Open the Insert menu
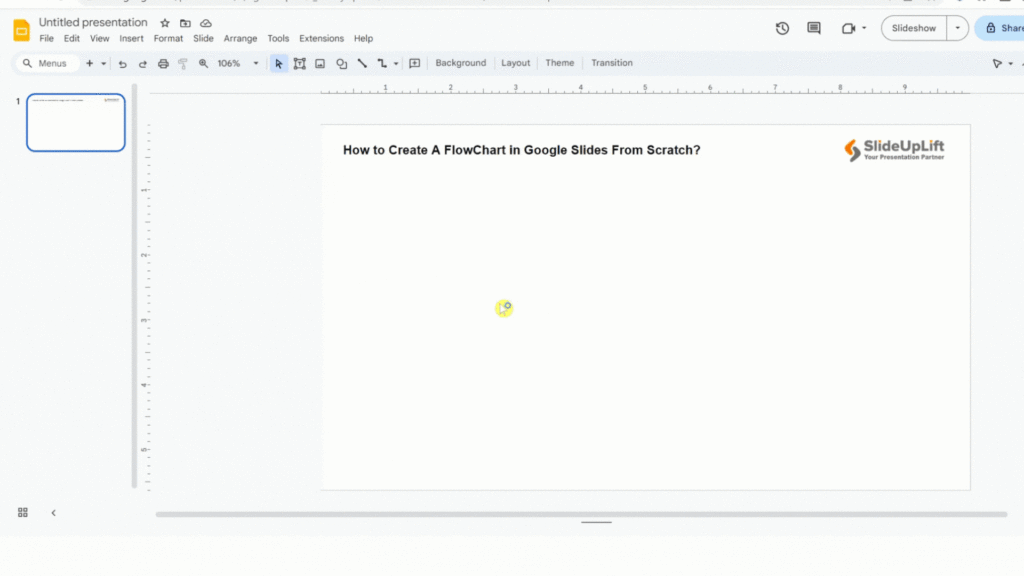This screenshot has width=1024, height=576. click(x=131, y=38)
